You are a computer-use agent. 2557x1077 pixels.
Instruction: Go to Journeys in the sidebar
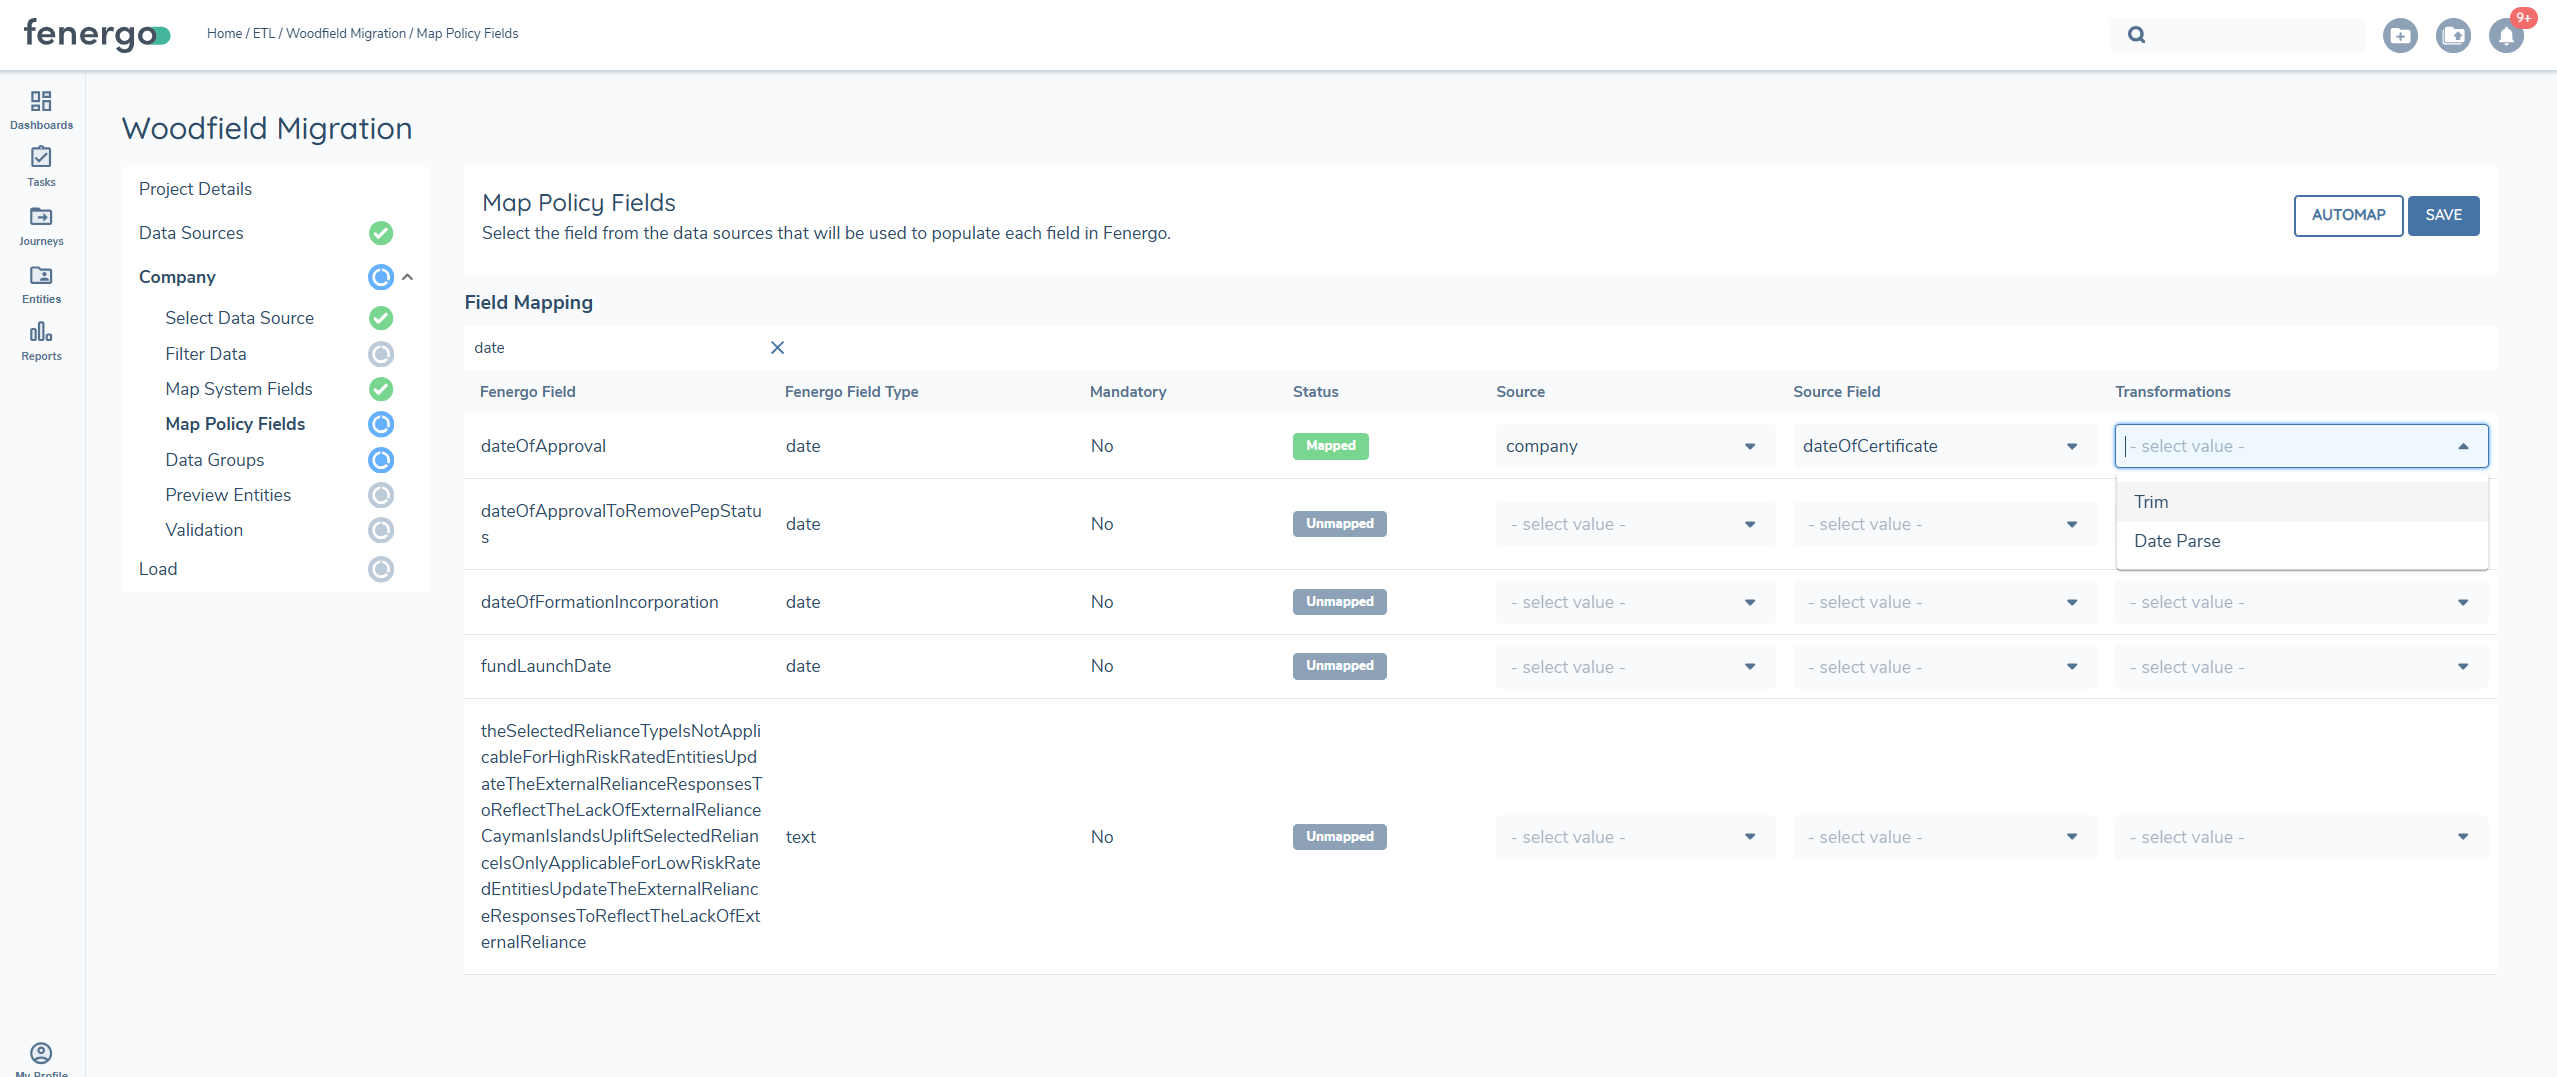click(41, 225)
